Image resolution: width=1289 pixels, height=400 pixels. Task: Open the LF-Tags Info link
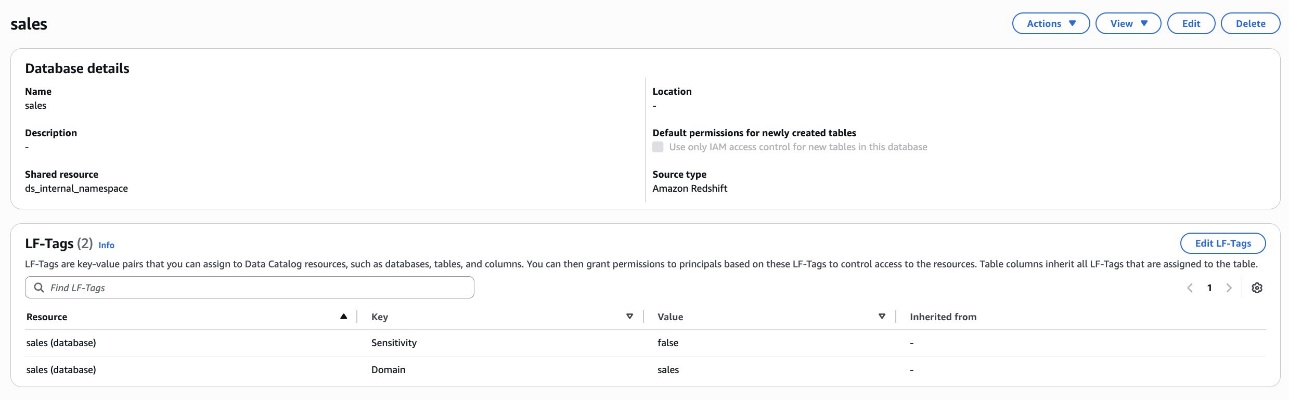[106, 244]
